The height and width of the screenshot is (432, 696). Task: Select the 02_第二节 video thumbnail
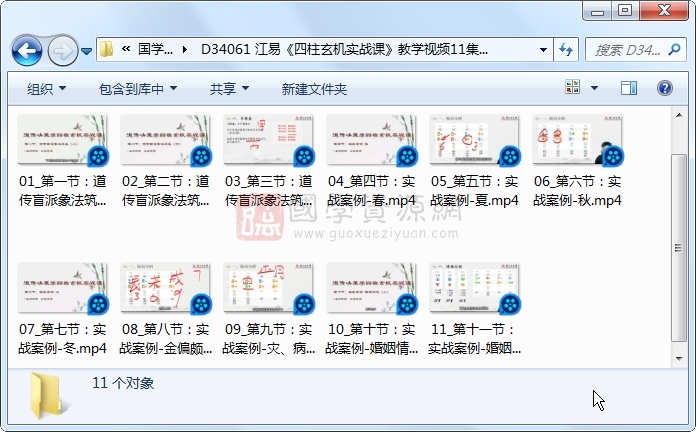[x=166, y=140]
